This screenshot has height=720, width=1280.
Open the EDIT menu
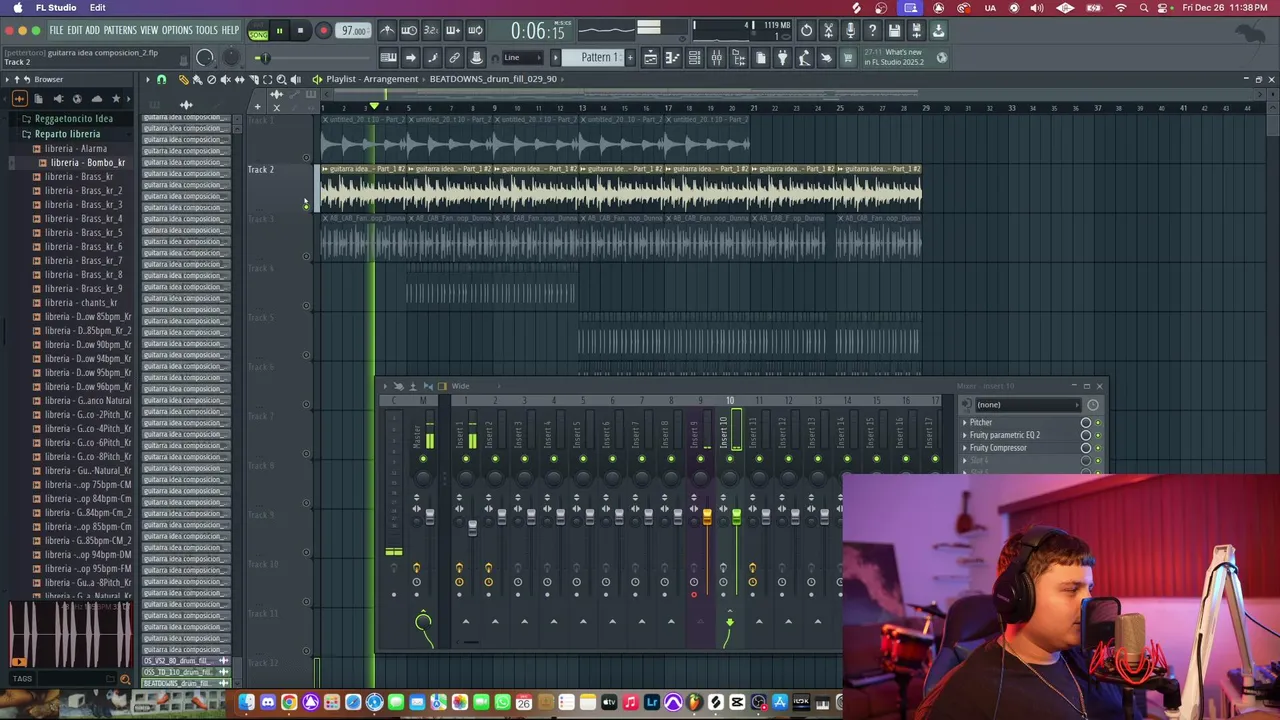pyautogui.click(x=74, y=30)
